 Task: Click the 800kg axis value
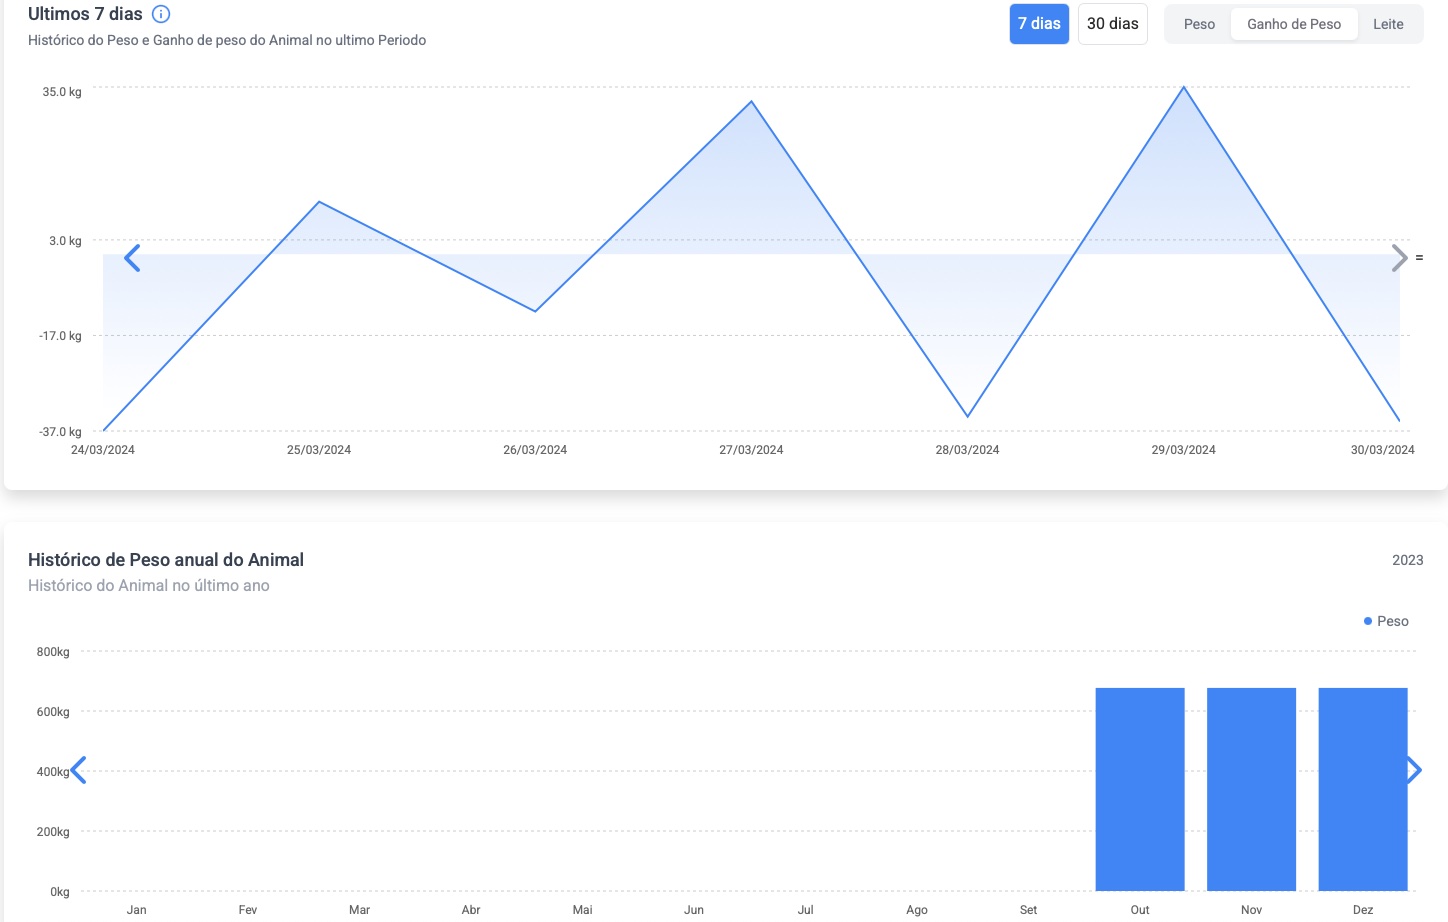53,652
